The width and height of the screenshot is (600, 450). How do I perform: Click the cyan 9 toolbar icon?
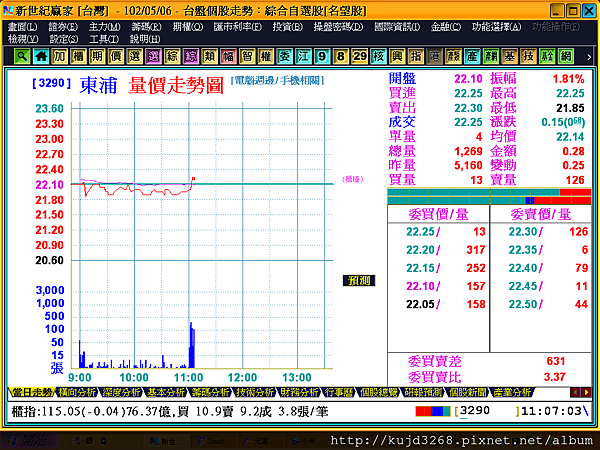pos(322,56)
